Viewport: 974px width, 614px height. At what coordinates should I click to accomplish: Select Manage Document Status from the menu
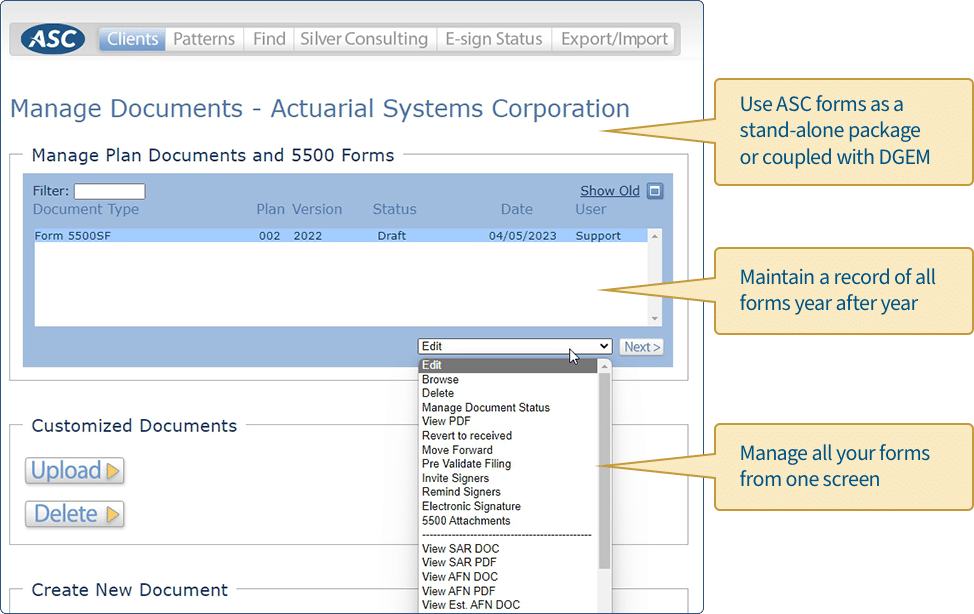(x=484, y=407)
